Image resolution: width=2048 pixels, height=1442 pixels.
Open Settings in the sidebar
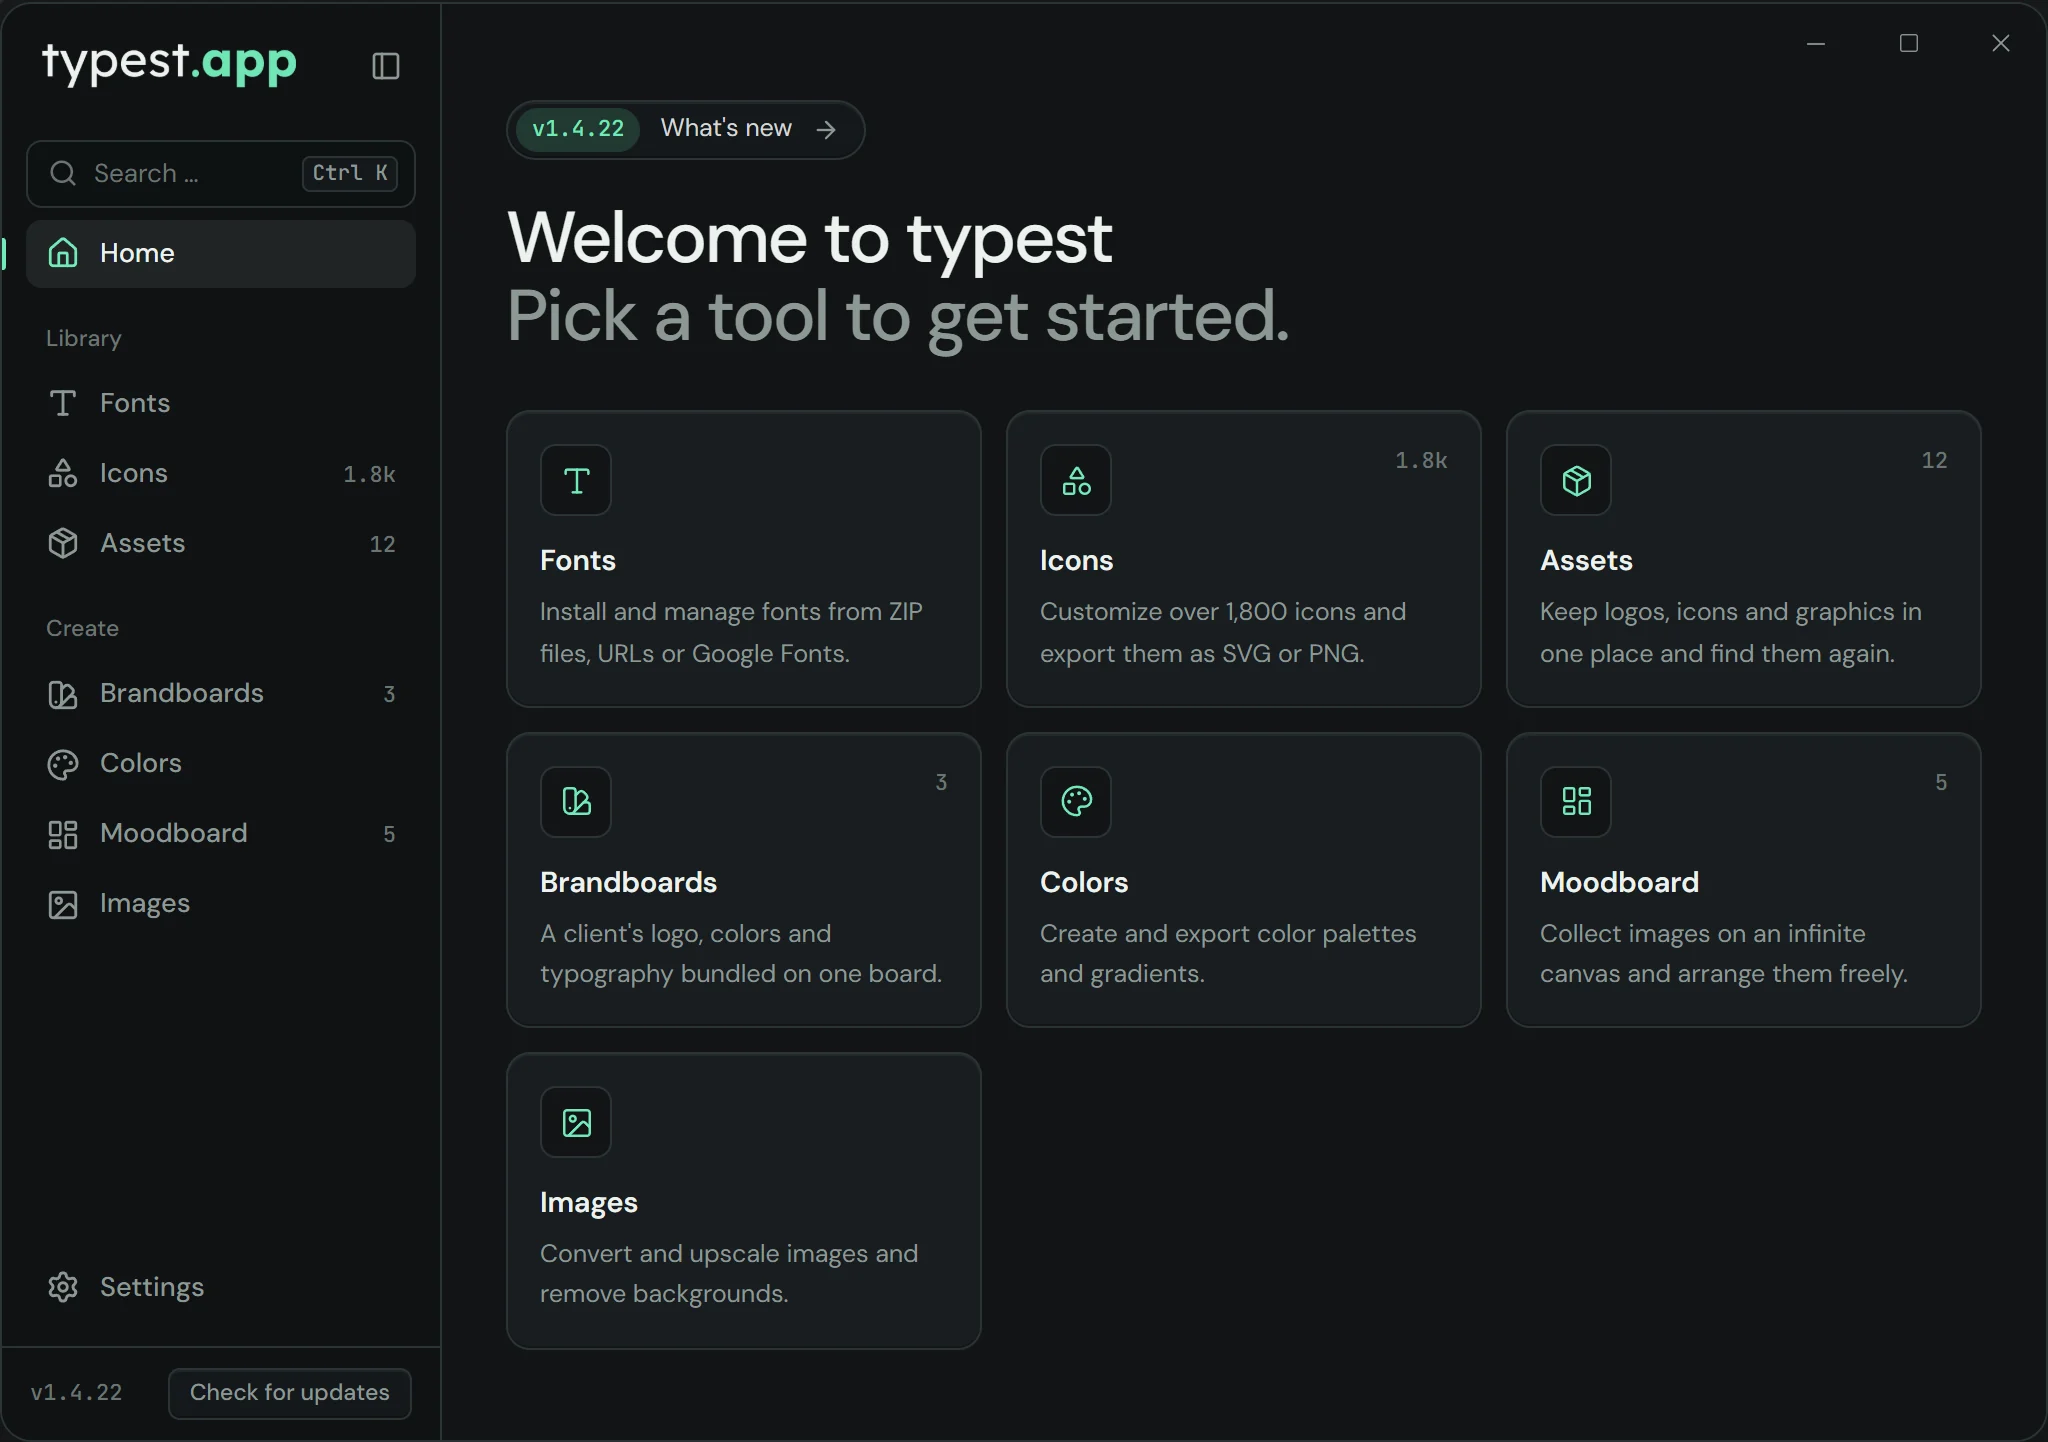click(x=221, y=1287)
